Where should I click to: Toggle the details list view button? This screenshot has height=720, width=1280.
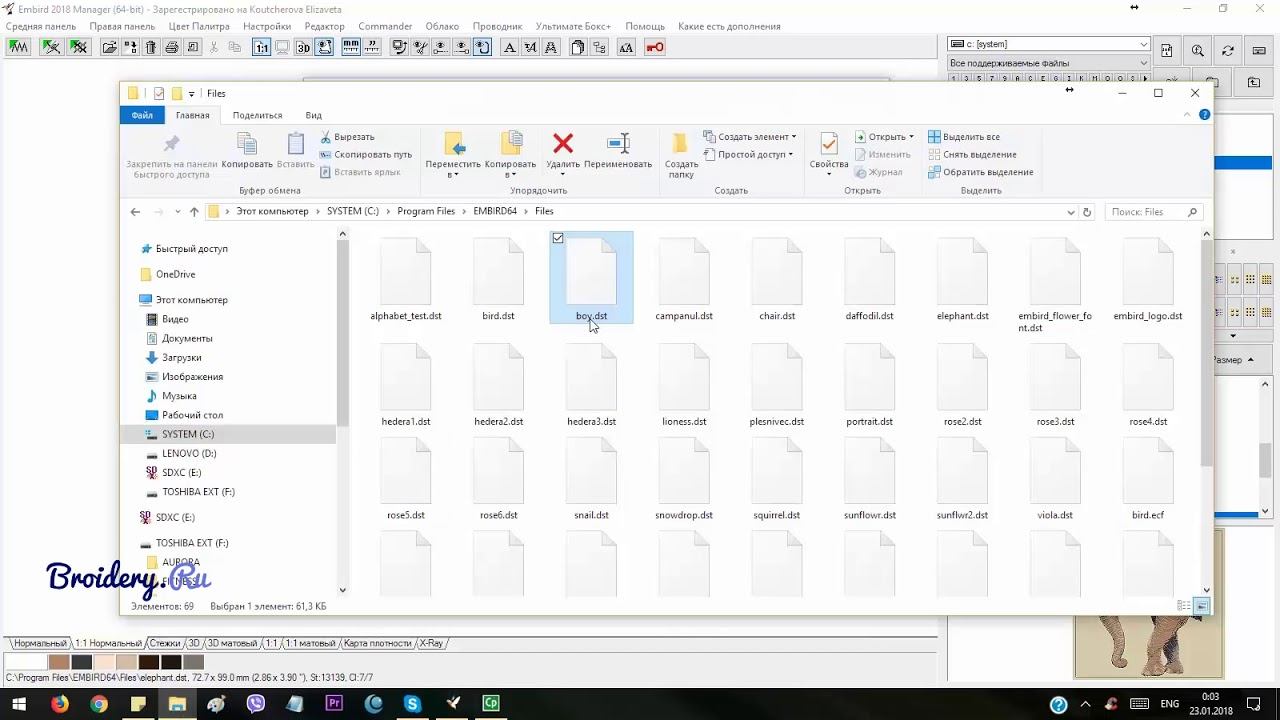1184,606
